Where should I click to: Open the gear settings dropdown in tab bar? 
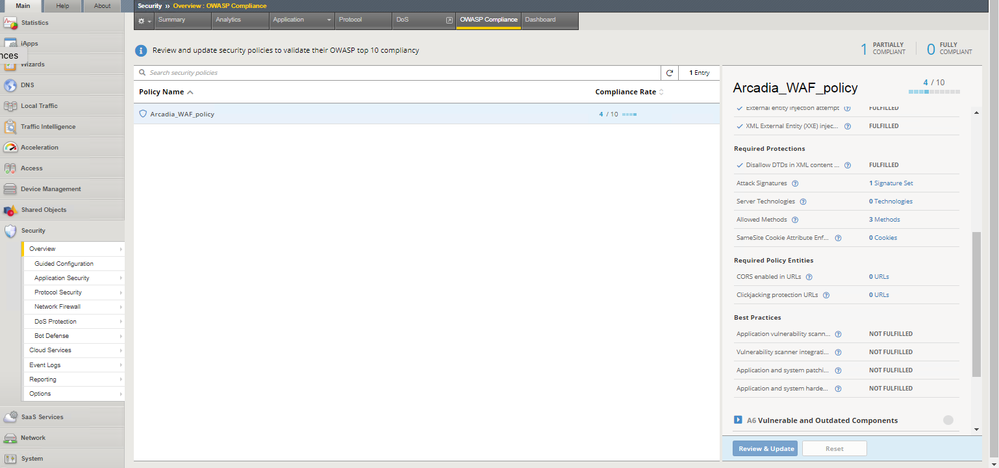tap(145, 21)
